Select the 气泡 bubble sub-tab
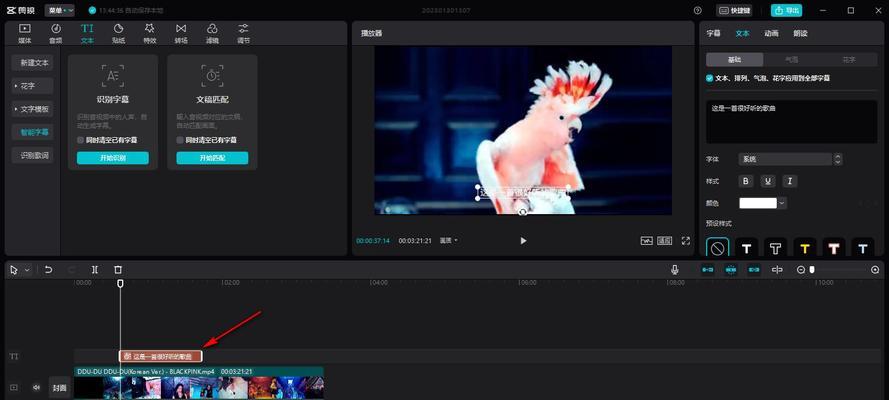The height and width of the screenshot is (400, 889). pos(791,59)
